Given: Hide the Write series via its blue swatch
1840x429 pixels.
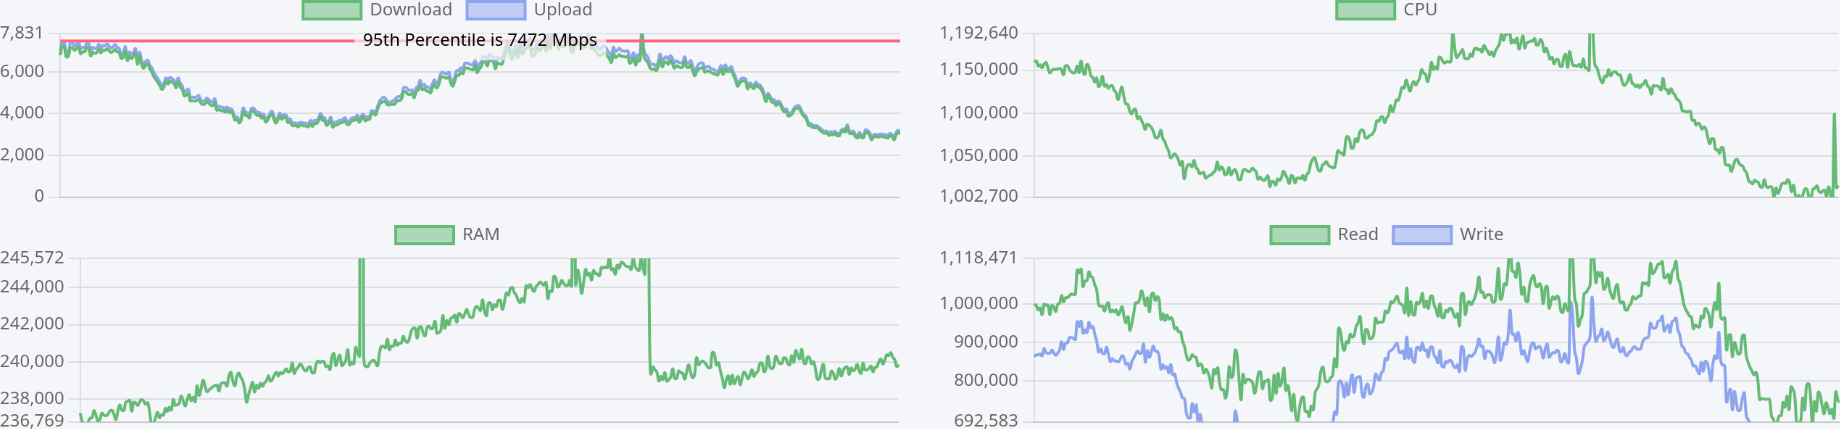Looking at the screenshot, I should [1422, 235].
